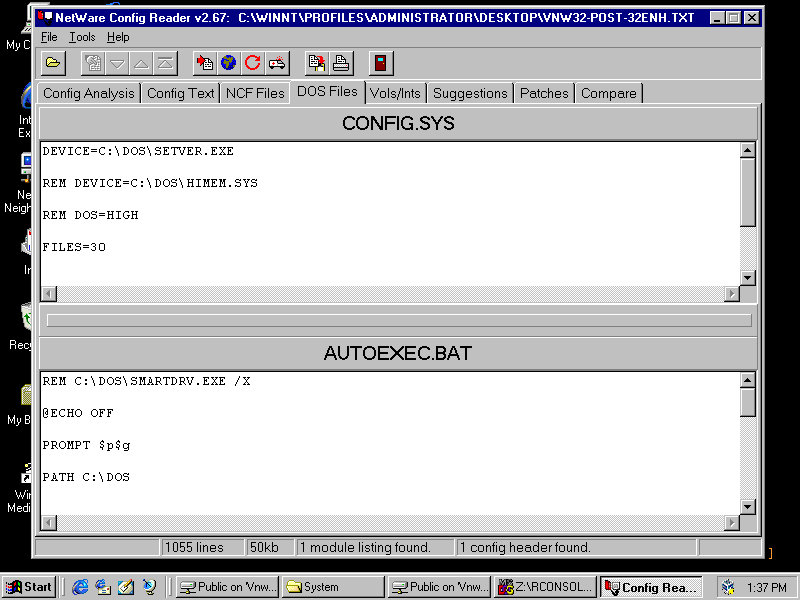Click the PATH C:\DOS line
The image size is (800, 600).
(86, 478)
